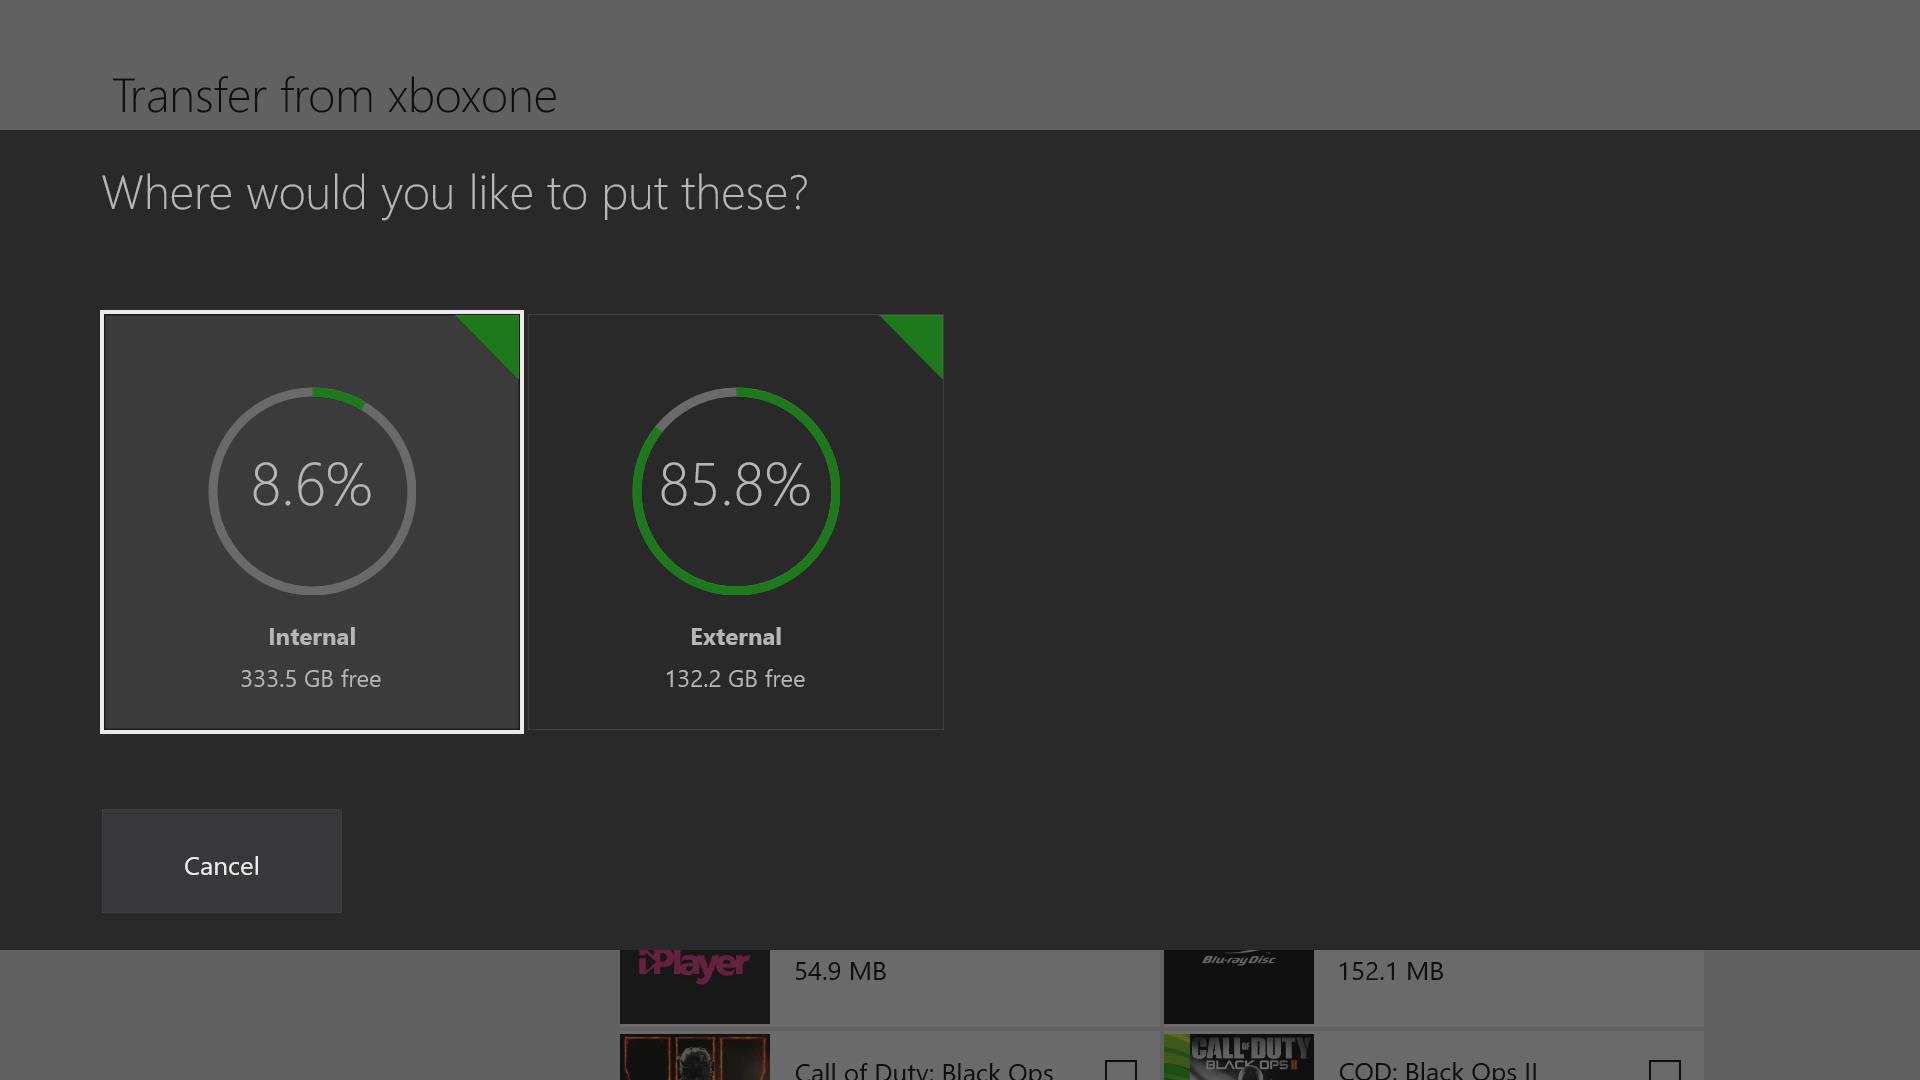
Task: Click the 132.2 GB free label
Action: (x=735, y=679)
